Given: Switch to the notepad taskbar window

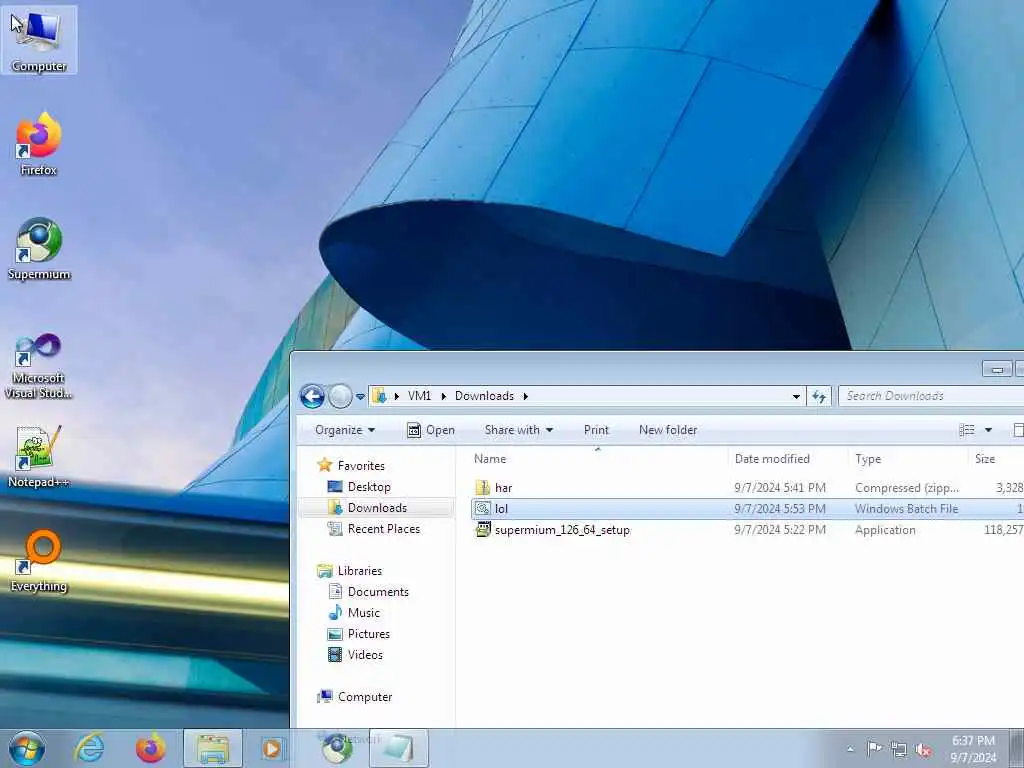Looking at the screenshot, I should (x=398, y=748).
